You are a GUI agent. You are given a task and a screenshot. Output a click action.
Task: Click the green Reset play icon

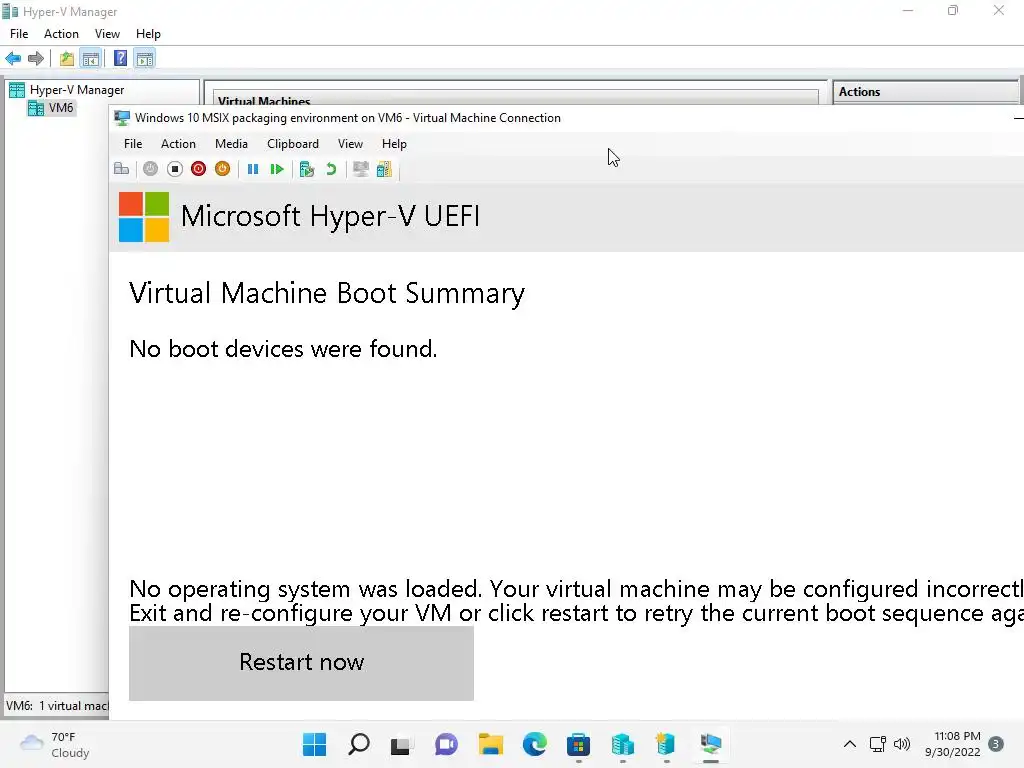click(x=277, y=169)
